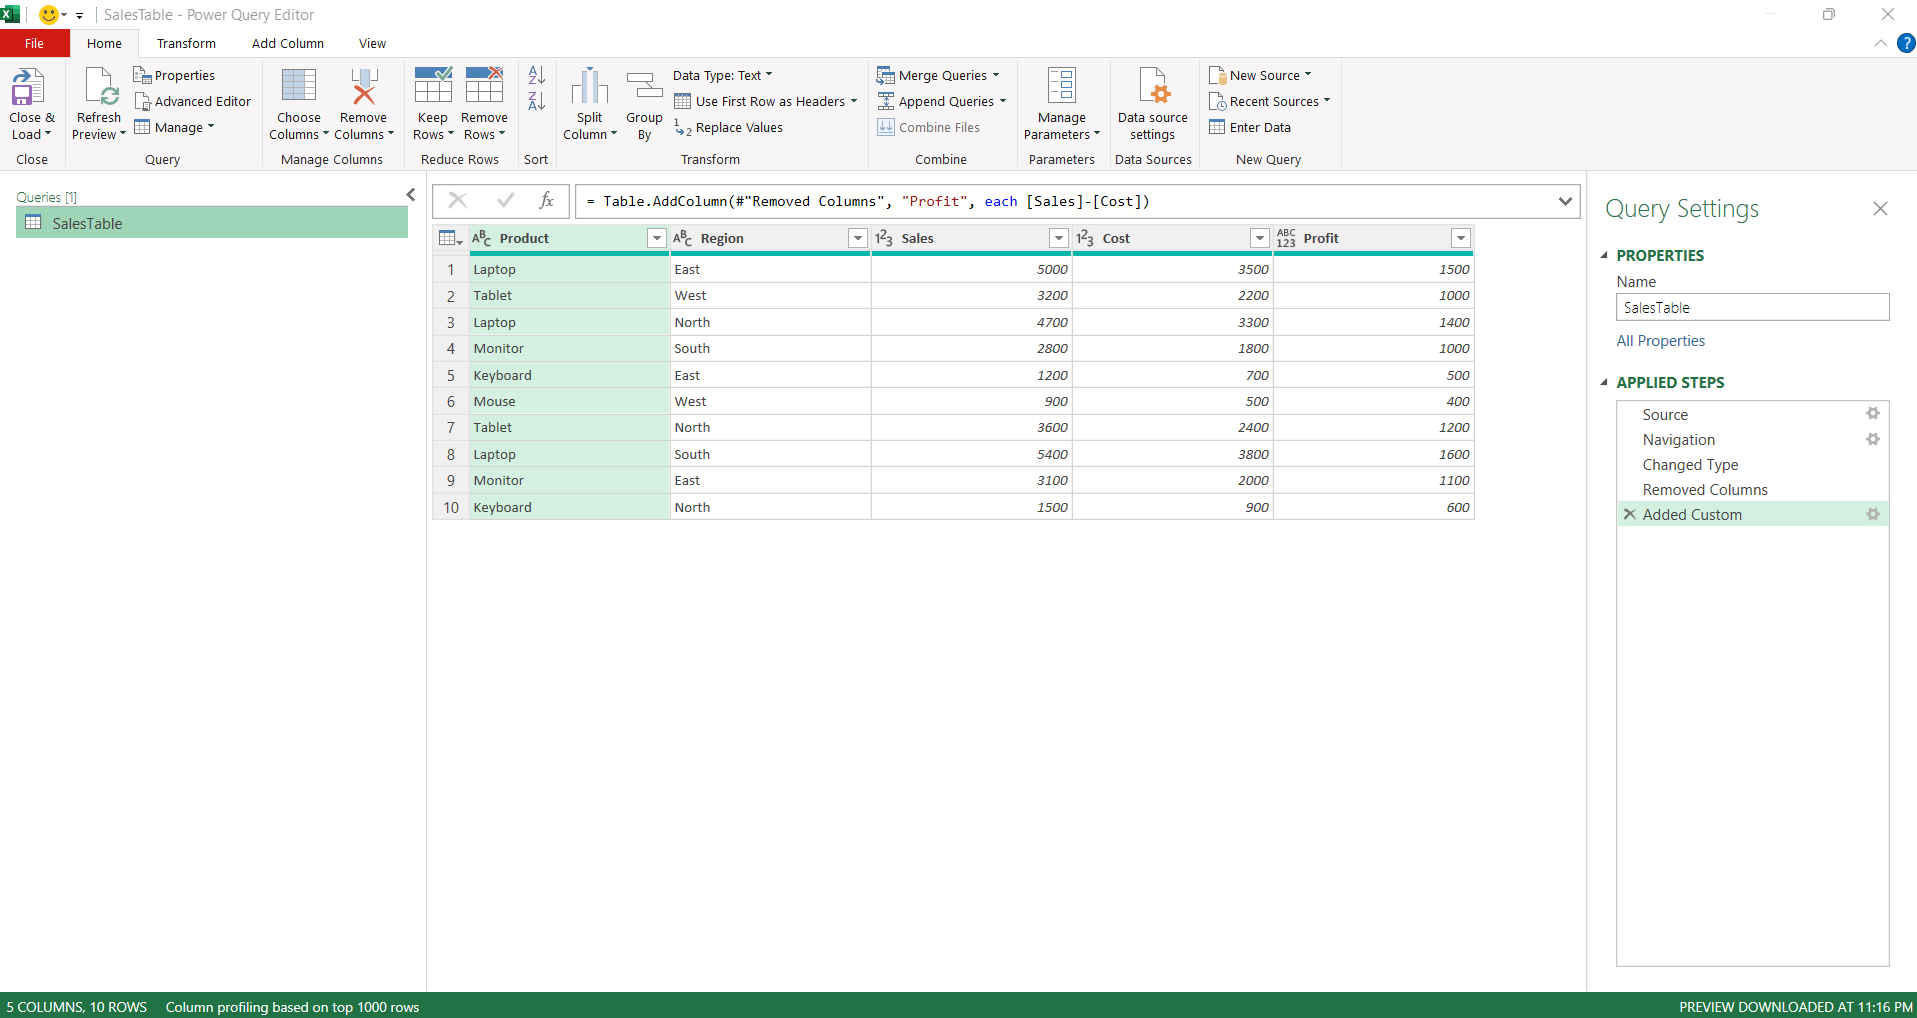Open the Advanced Editor
This screenshot has width=1917, height=1018.
tap(192, 101)
